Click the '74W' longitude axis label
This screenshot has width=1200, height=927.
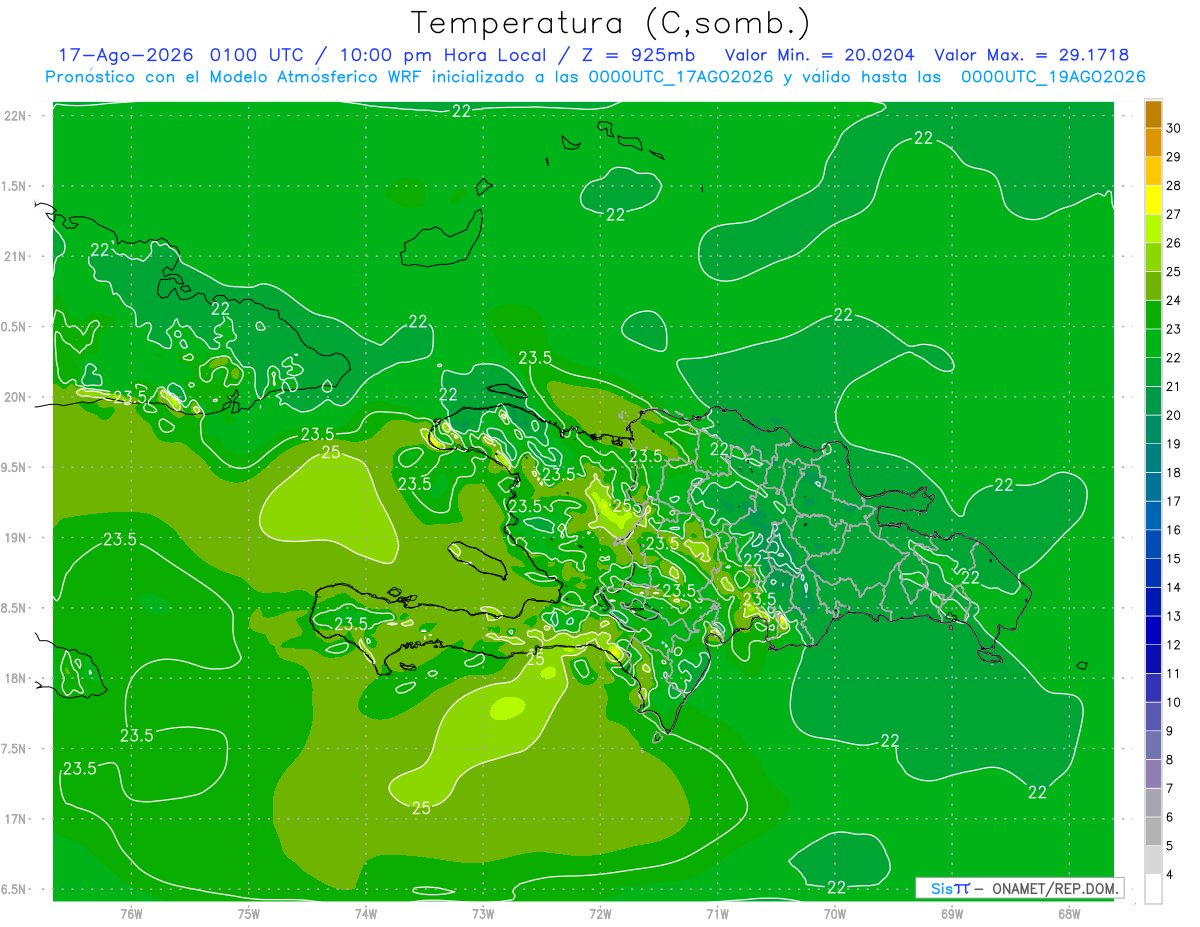click(366, 914)
